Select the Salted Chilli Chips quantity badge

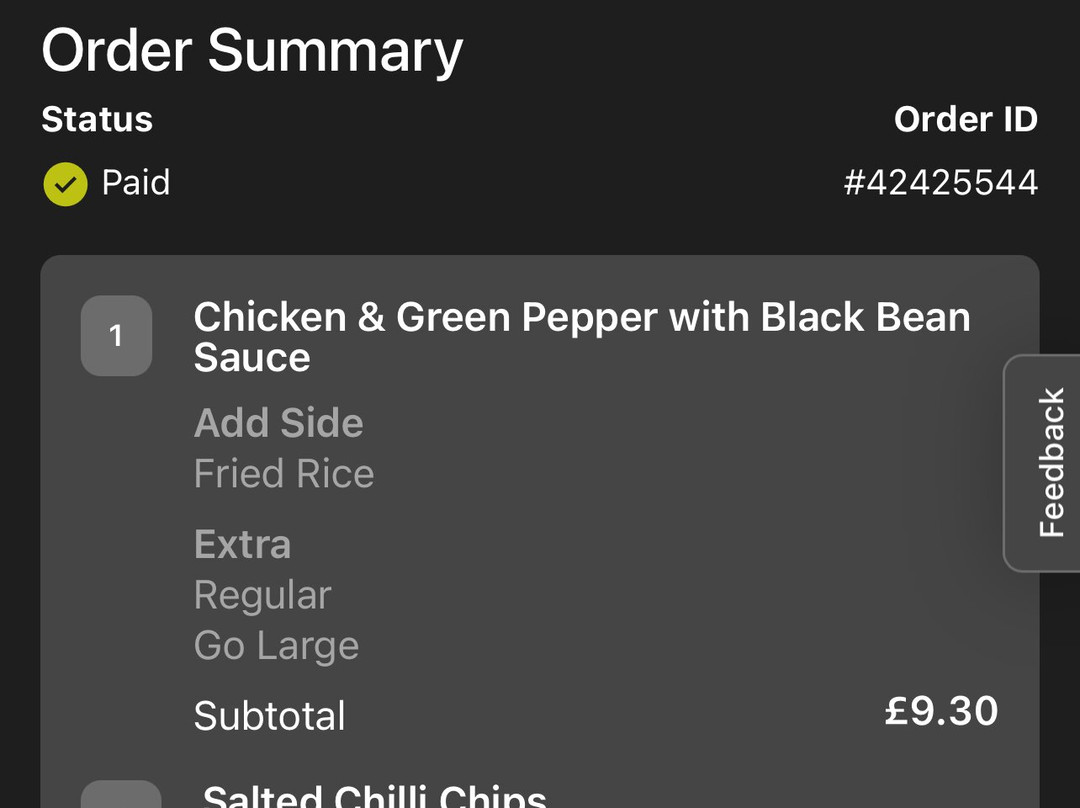(121, 794)
